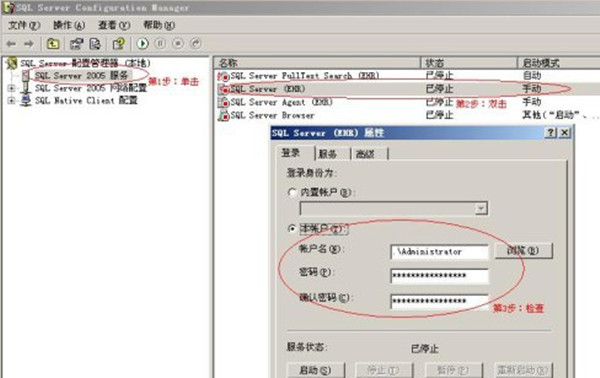
Task: Click the Up one level folder icon
Action: pyautogui.click(x=53, y=44)
